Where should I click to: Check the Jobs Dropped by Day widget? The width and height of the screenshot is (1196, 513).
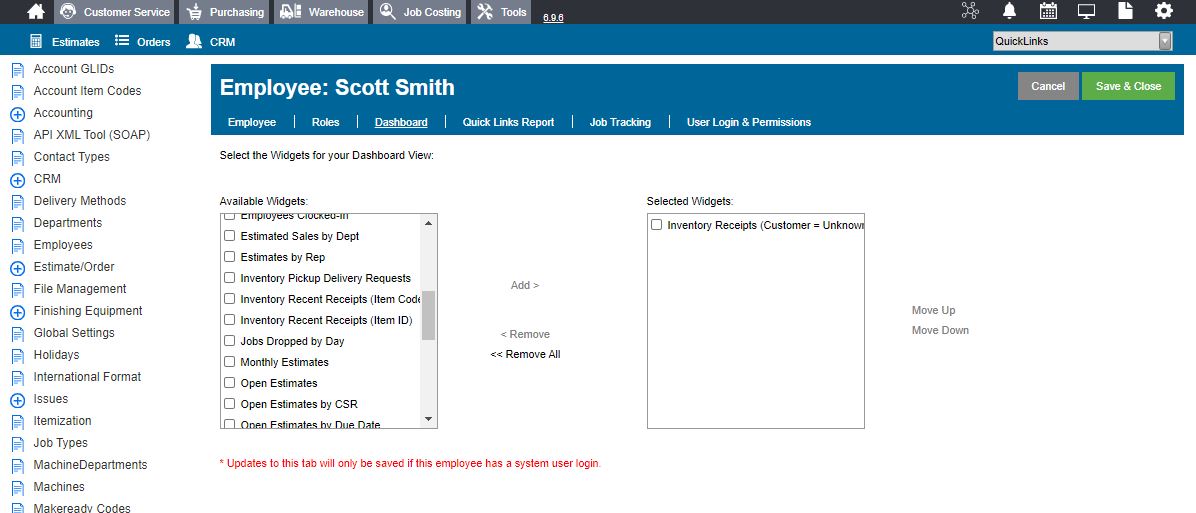230,341
